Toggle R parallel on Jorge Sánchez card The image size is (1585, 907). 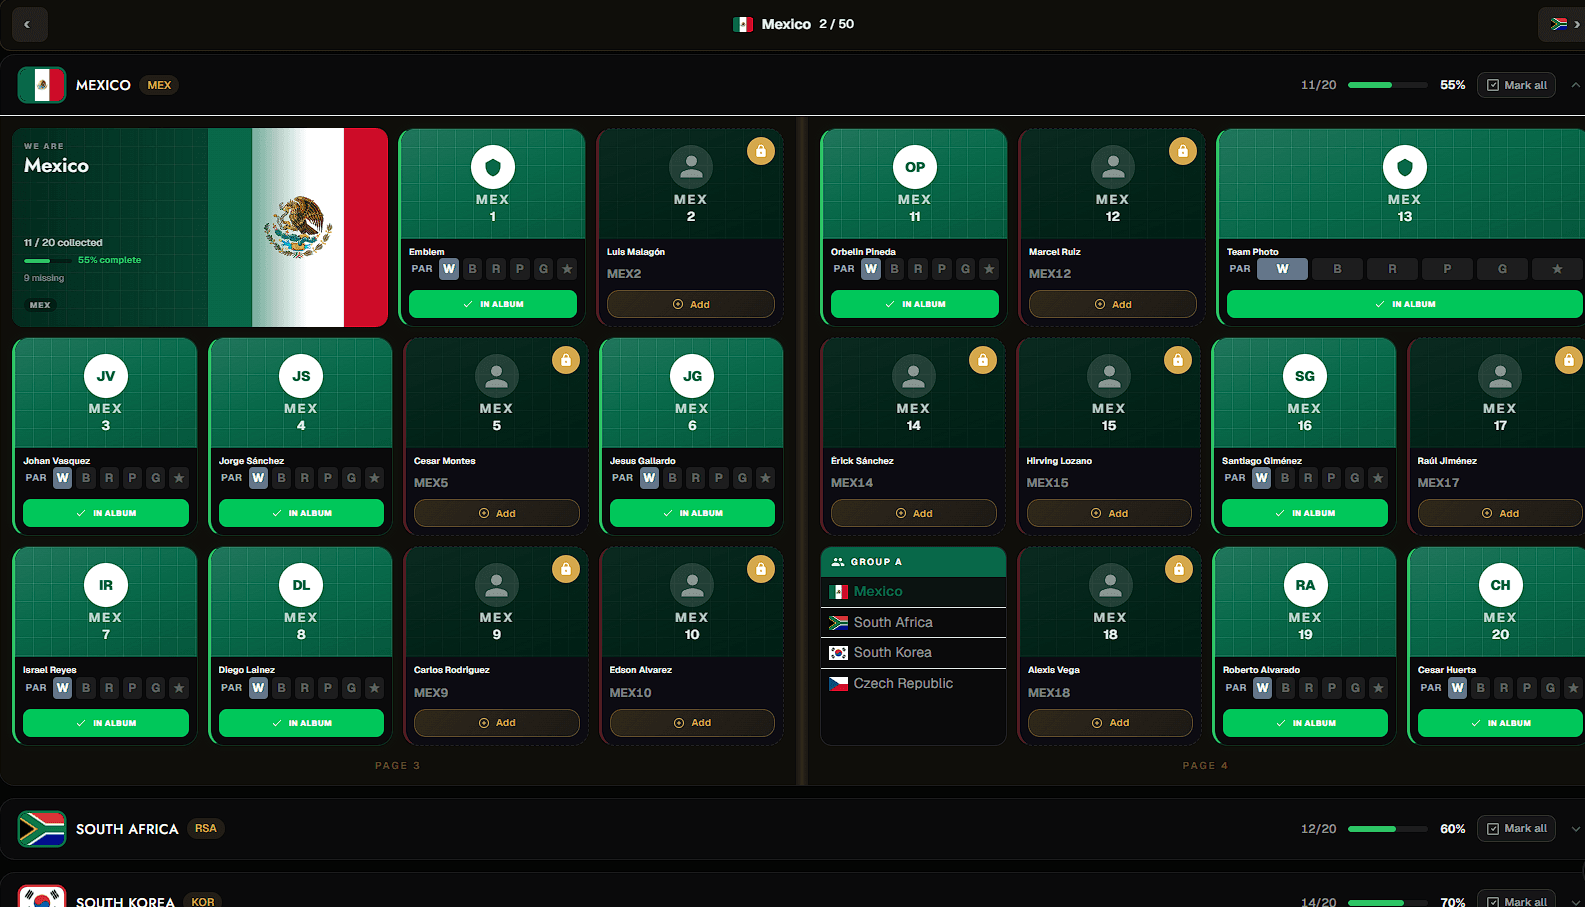coord(305,478)
